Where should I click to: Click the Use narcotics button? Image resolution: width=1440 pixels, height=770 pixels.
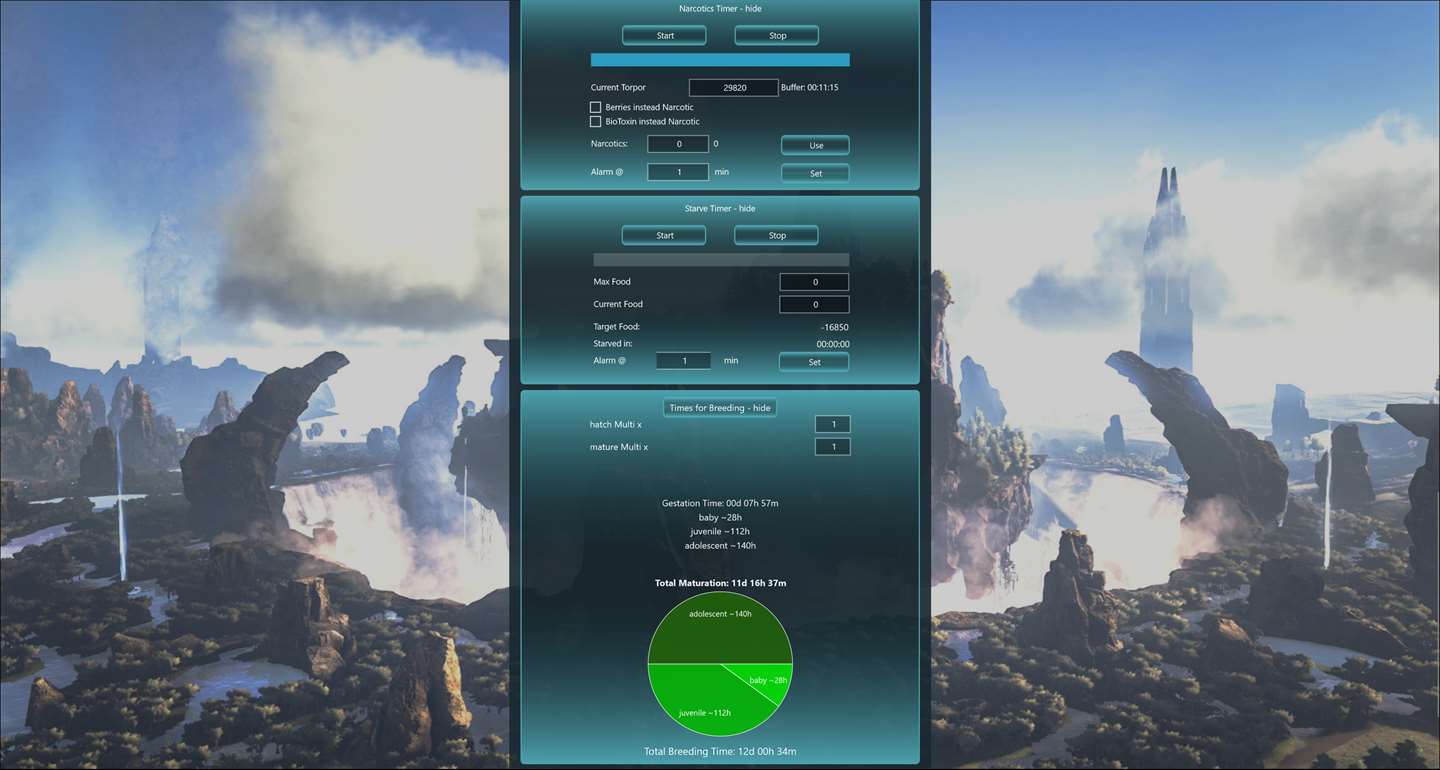815,145
